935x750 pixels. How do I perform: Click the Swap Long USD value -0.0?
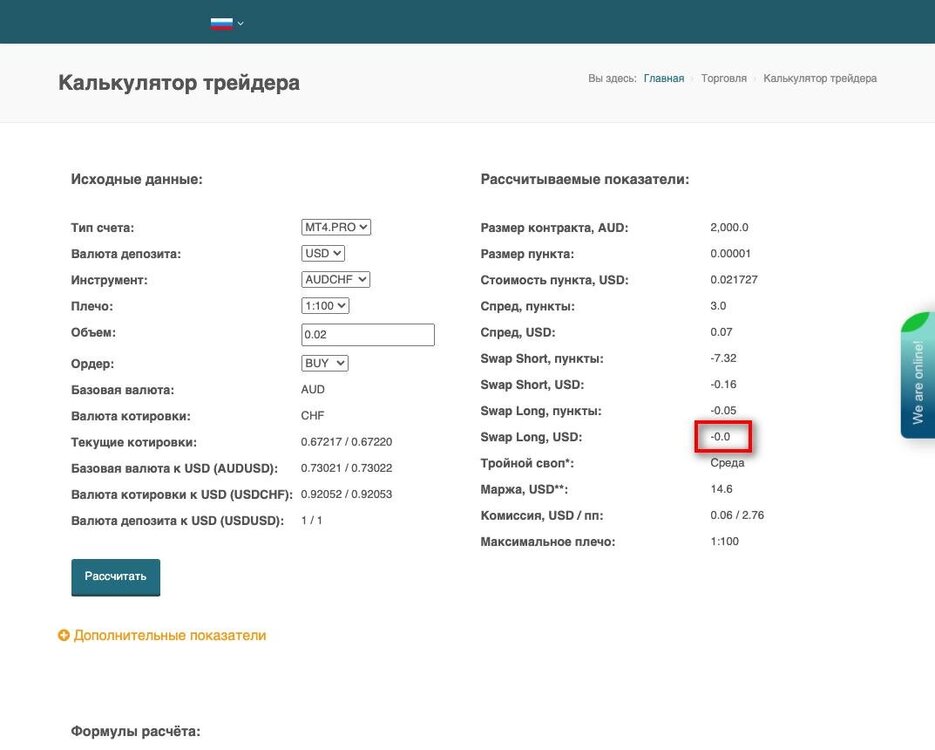pos(720,437)
